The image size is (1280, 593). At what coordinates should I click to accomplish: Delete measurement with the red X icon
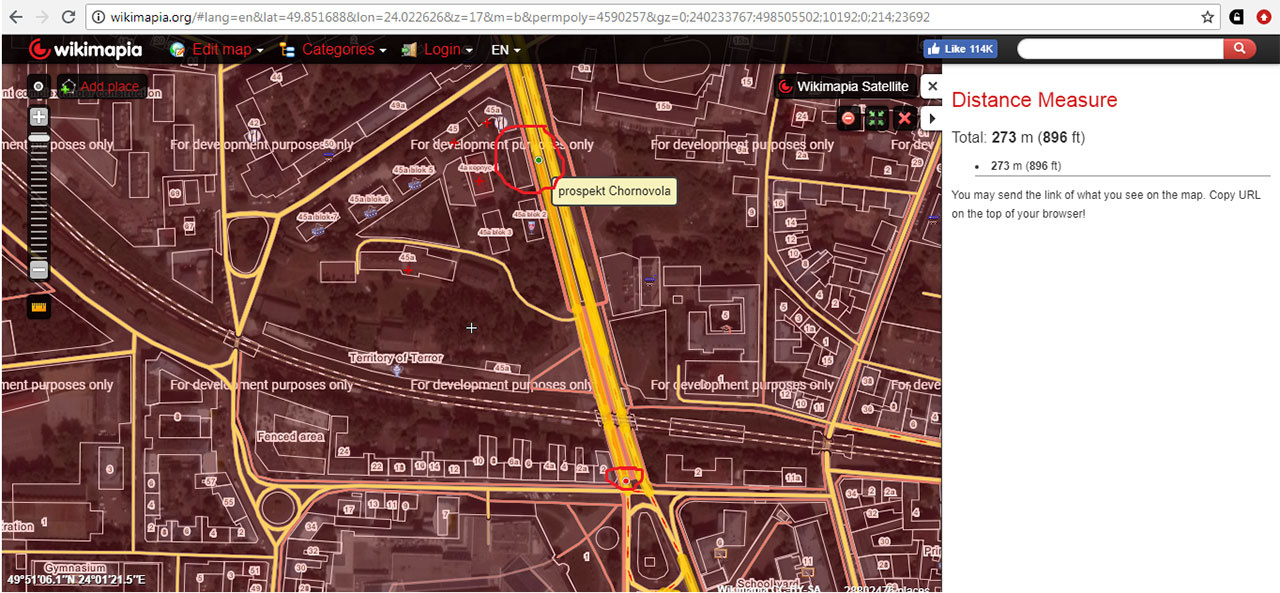pos(905,118)
